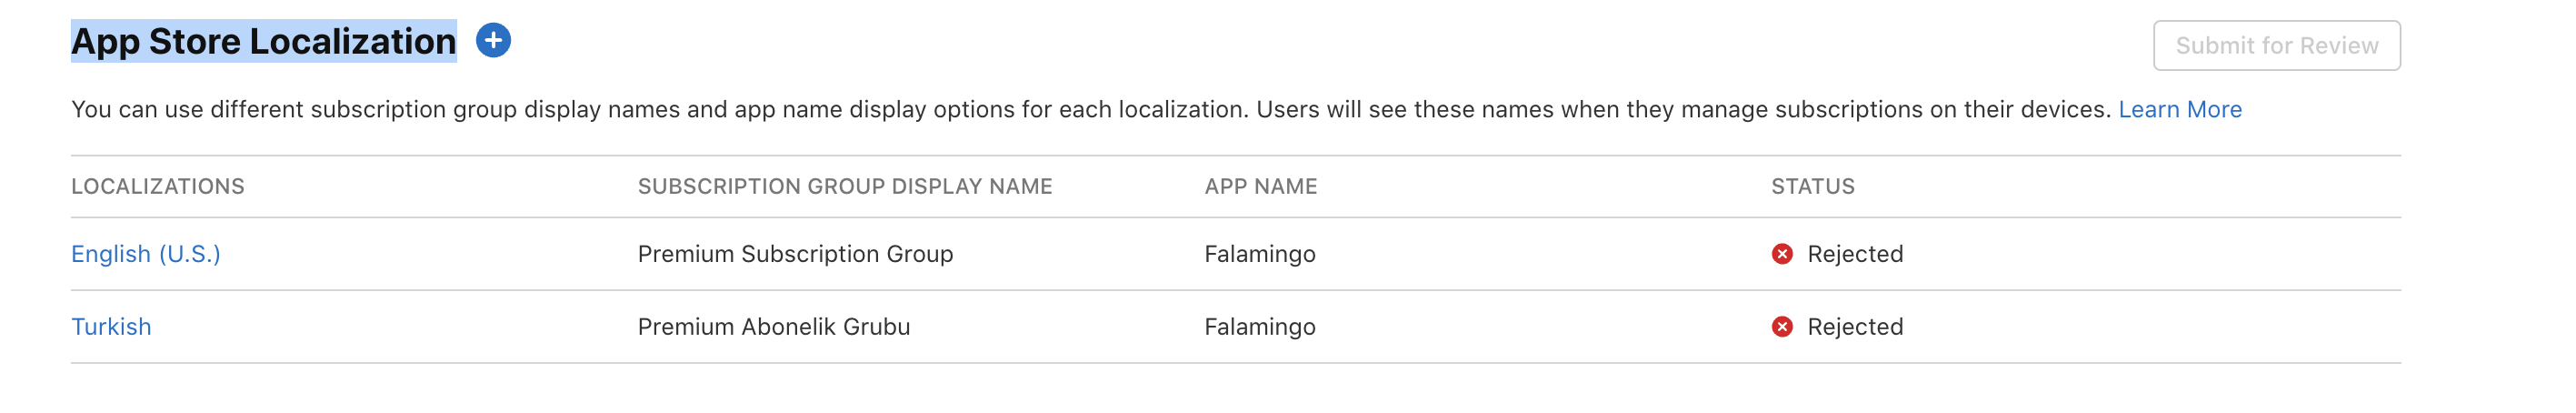Click Falamingo app name in English row
This screenshot has width=2576, height=413.
[1260, 254]
